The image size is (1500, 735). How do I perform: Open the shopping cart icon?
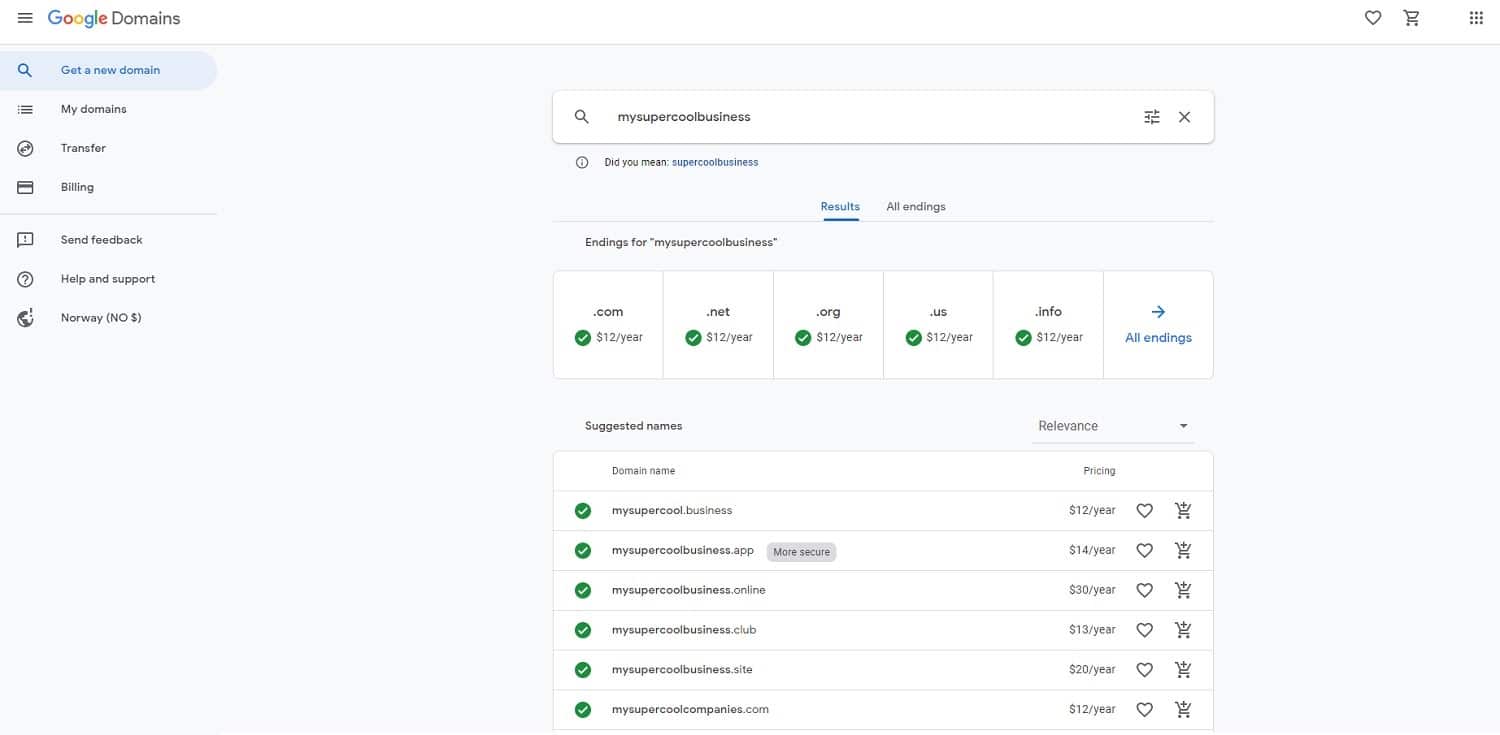coord(1411,17)
